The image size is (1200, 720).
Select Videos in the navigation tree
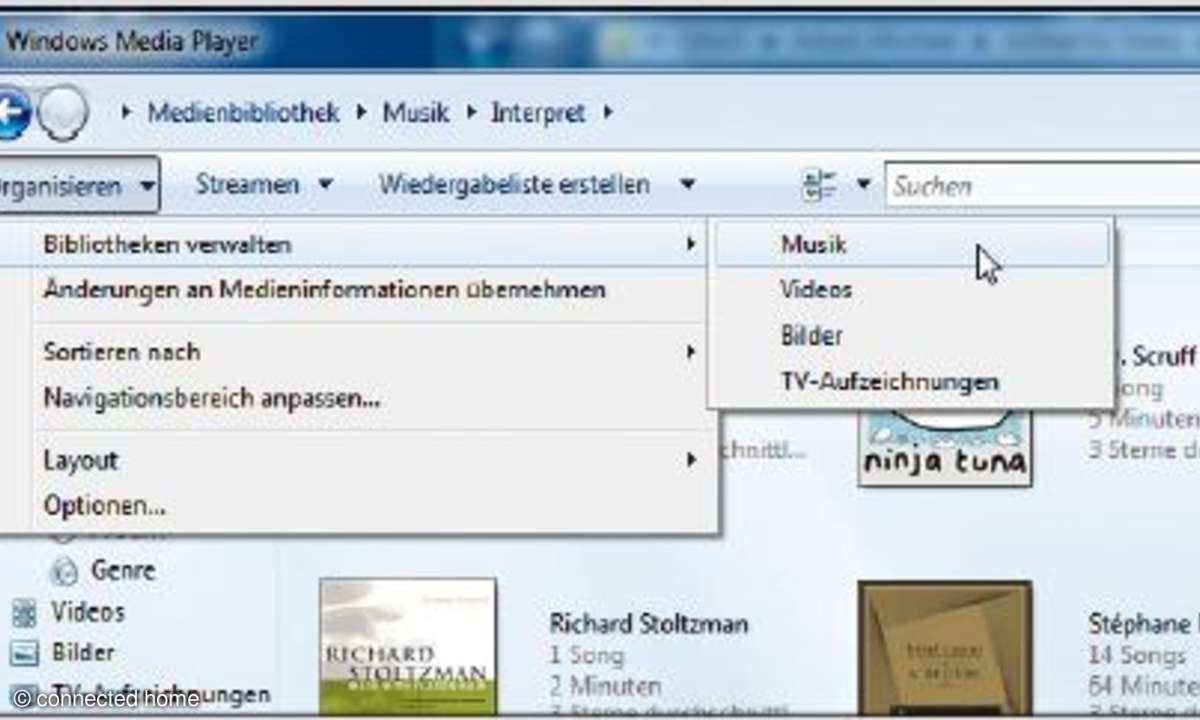tap(88, 612)
